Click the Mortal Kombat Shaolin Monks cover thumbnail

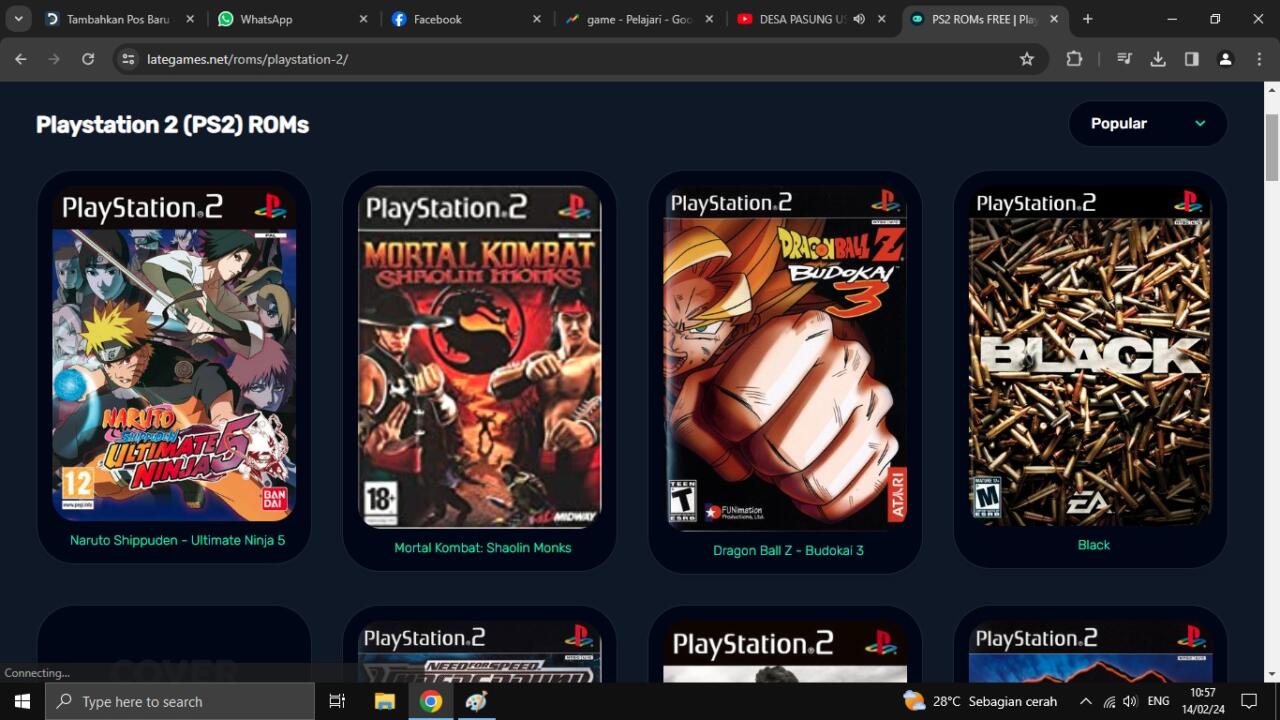tap(480, 357)
